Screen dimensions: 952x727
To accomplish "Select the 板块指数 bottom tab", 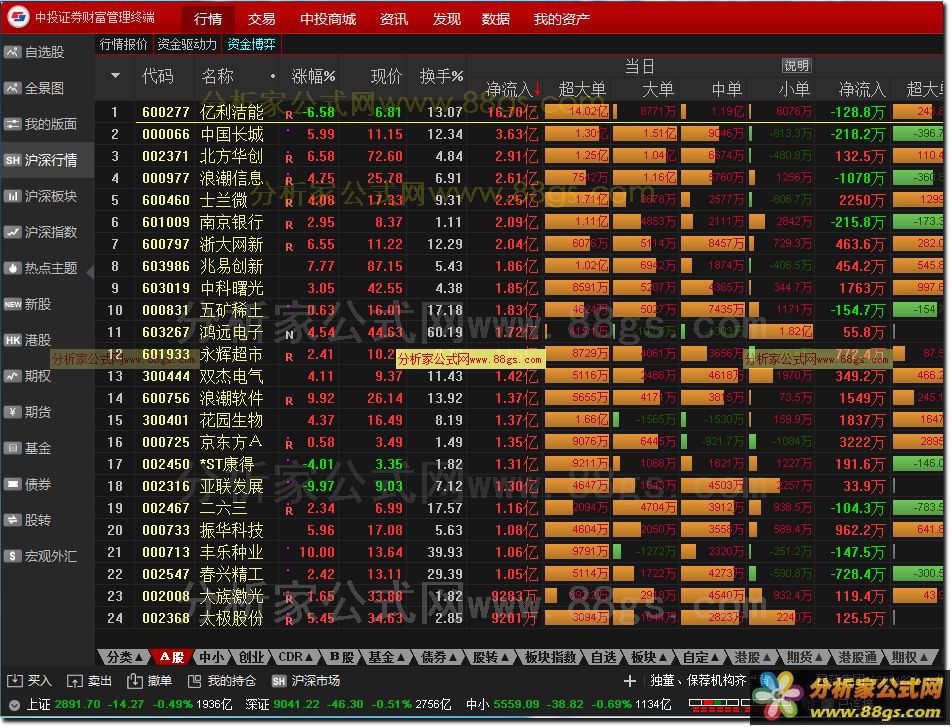I will (x=550, y=657).
